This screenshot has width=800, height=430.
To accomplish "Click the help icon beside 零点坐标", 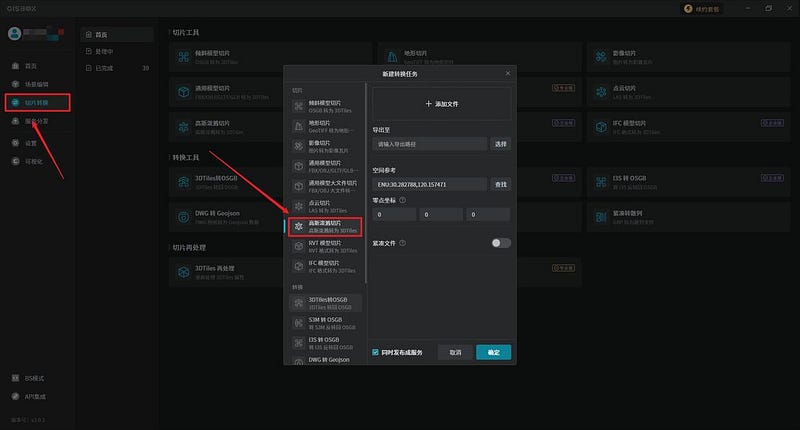I will pos(403,200).
